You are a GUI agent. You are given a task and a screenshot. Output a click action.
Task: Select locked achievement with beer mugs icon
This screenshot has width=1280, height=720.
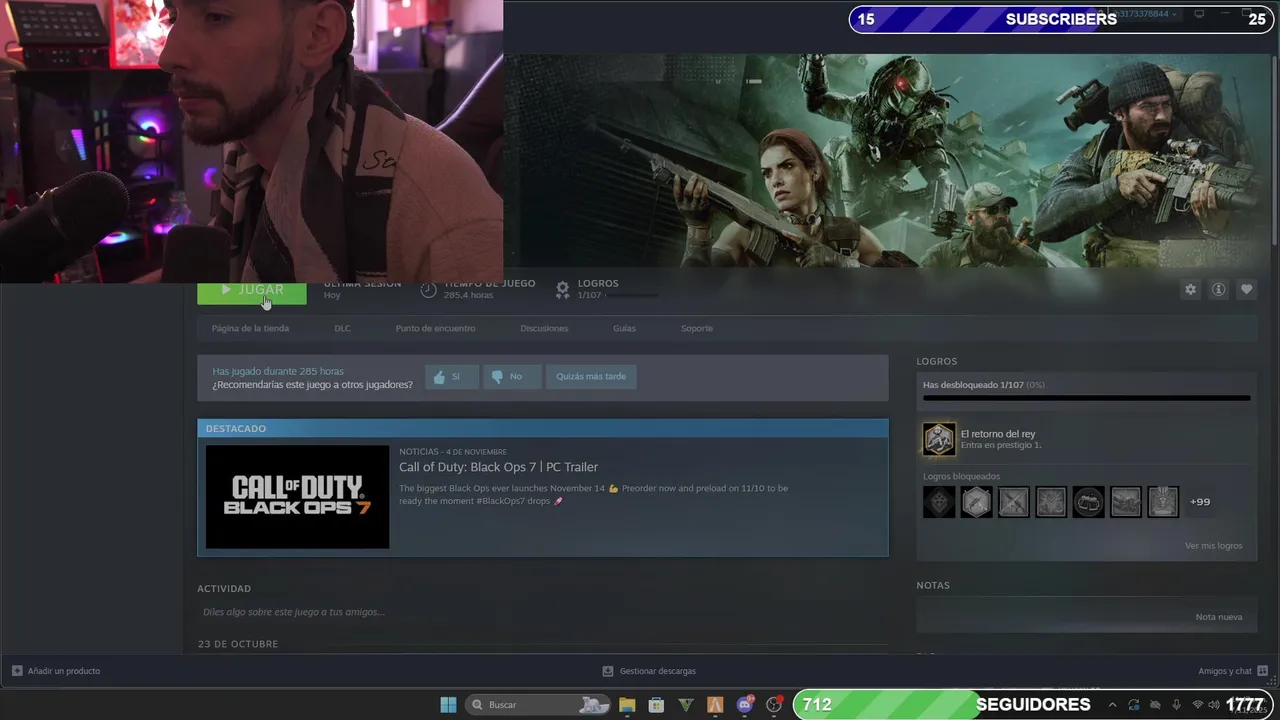[1088, 502]
